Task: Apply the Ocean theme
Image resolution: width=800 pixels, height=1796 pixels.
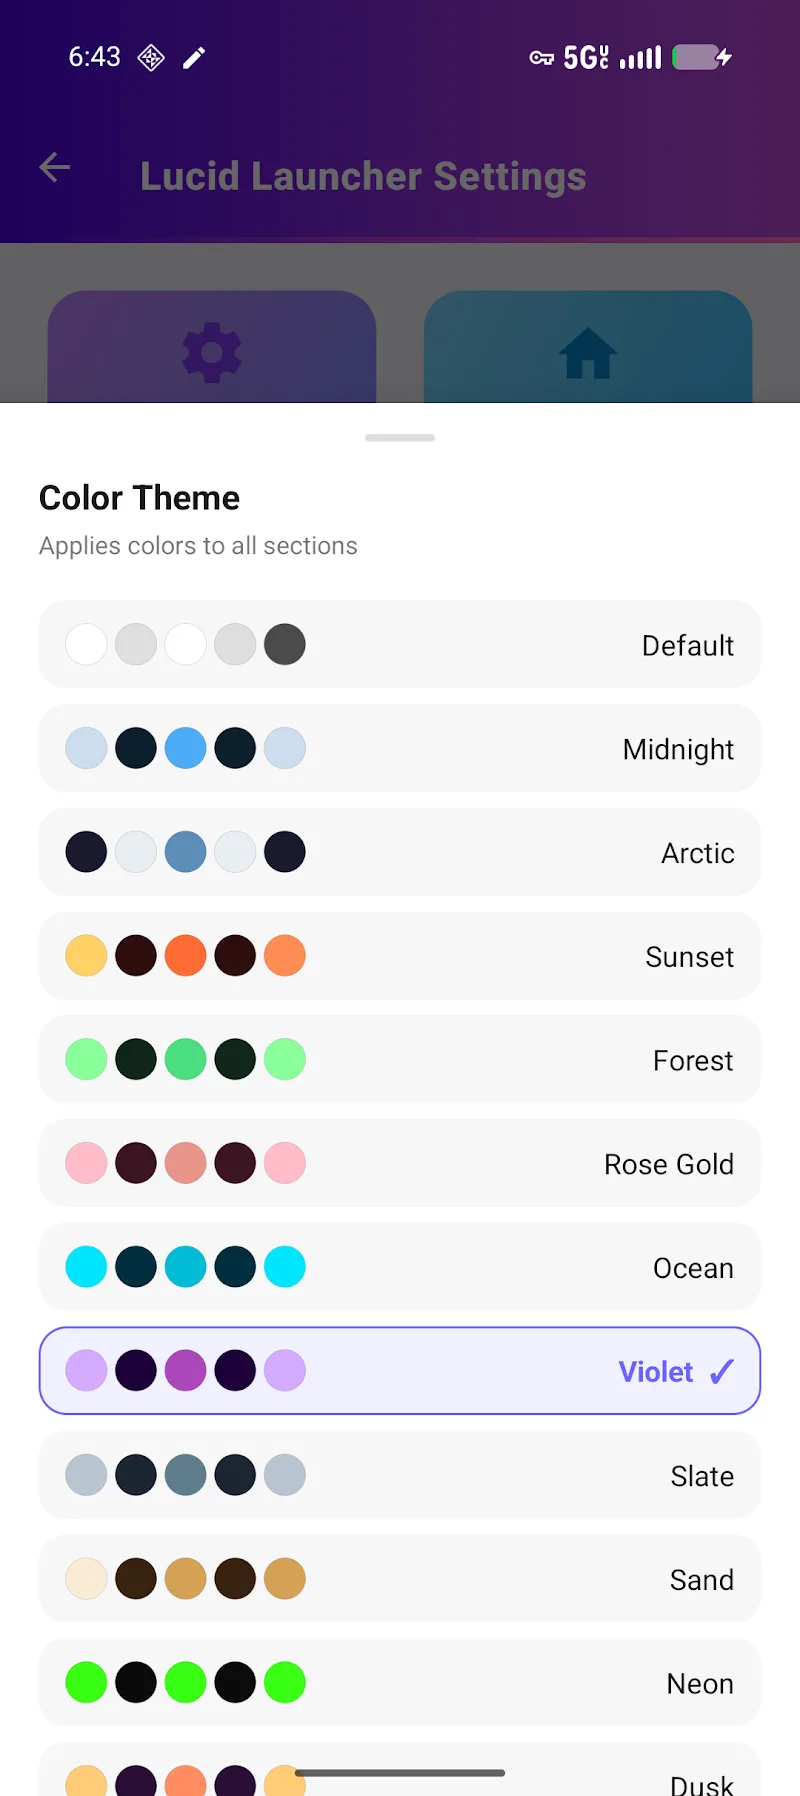Action: (x=400, y=1267)
